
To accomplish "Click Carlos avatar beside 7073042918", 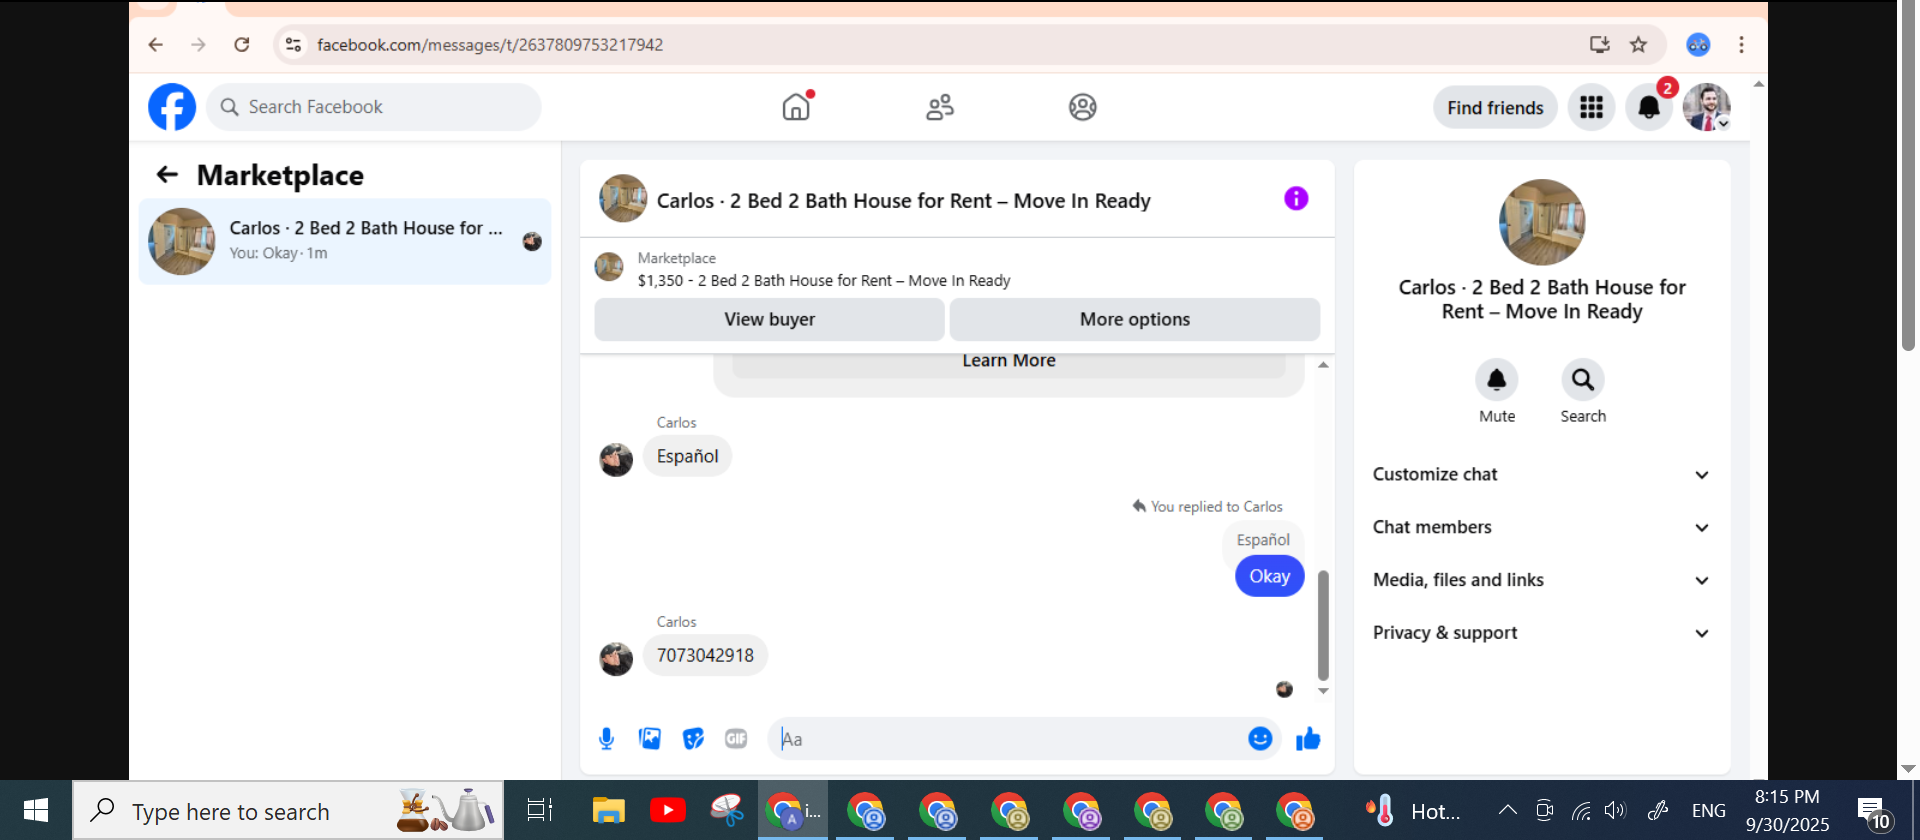I will (616, 659).
